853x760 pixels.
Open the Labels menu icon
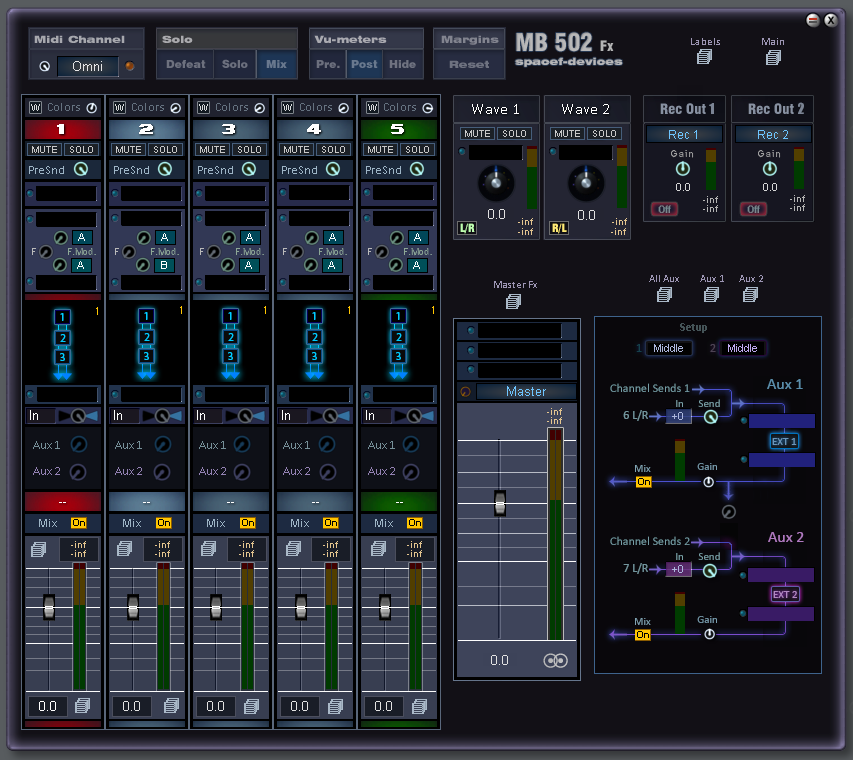point(704,57)
